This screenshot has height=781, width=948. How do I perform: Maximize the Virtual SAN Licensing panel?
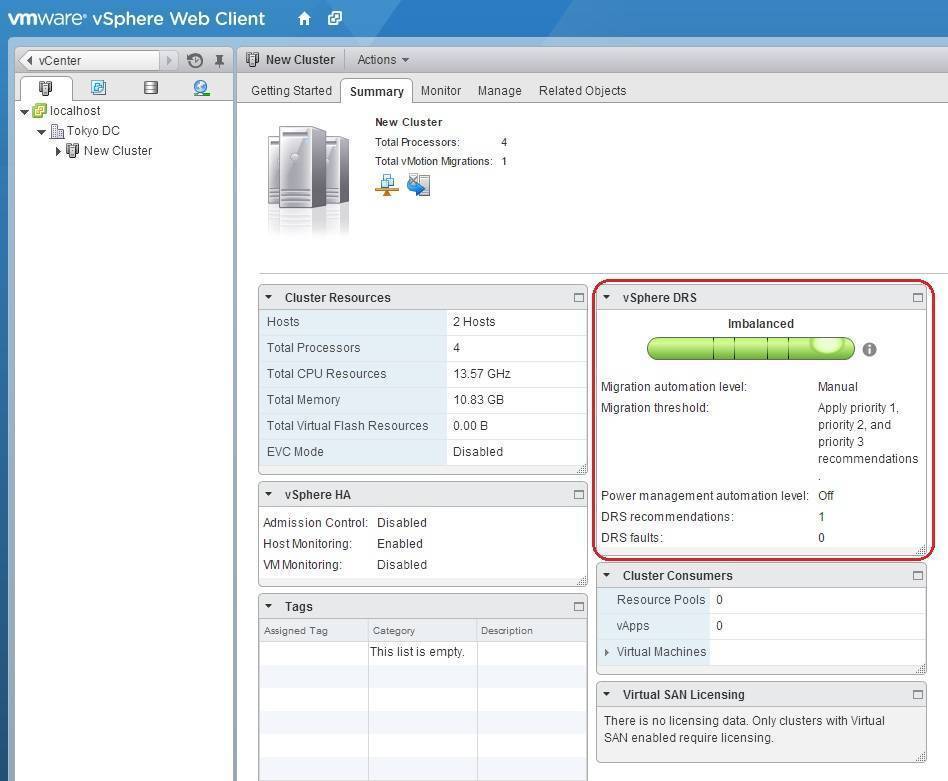point(918,695)
